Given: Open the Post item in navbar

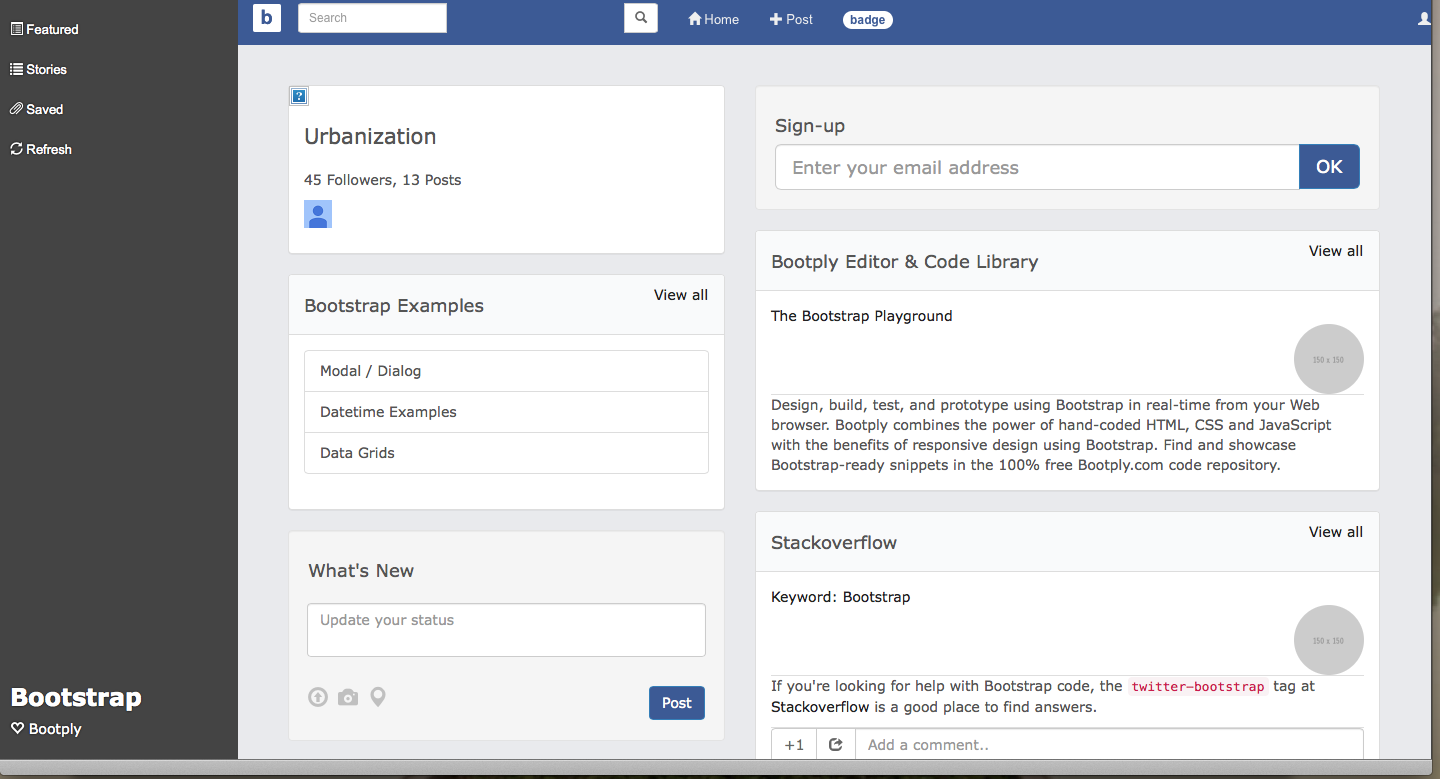Looking at the screenshot, I should pyautogui.click(x=791, y=19).
